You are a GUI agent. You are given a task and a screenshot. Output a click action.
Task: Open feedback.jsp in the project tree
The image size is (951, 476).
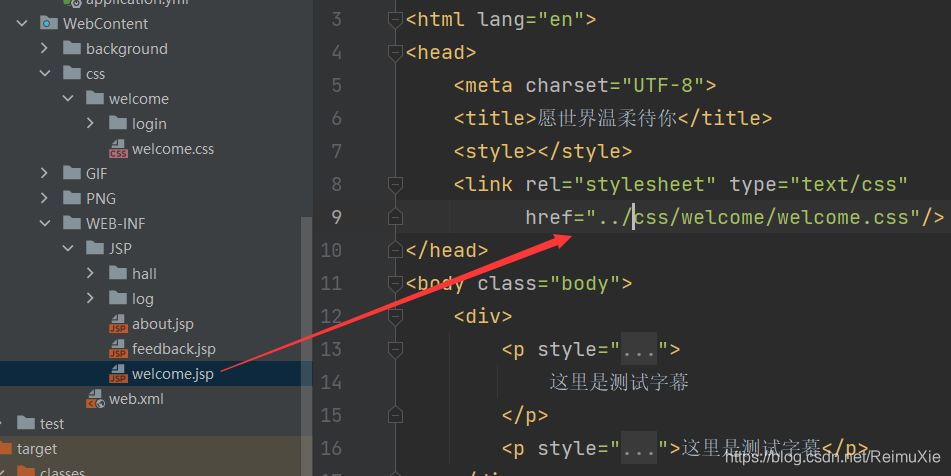173,349
